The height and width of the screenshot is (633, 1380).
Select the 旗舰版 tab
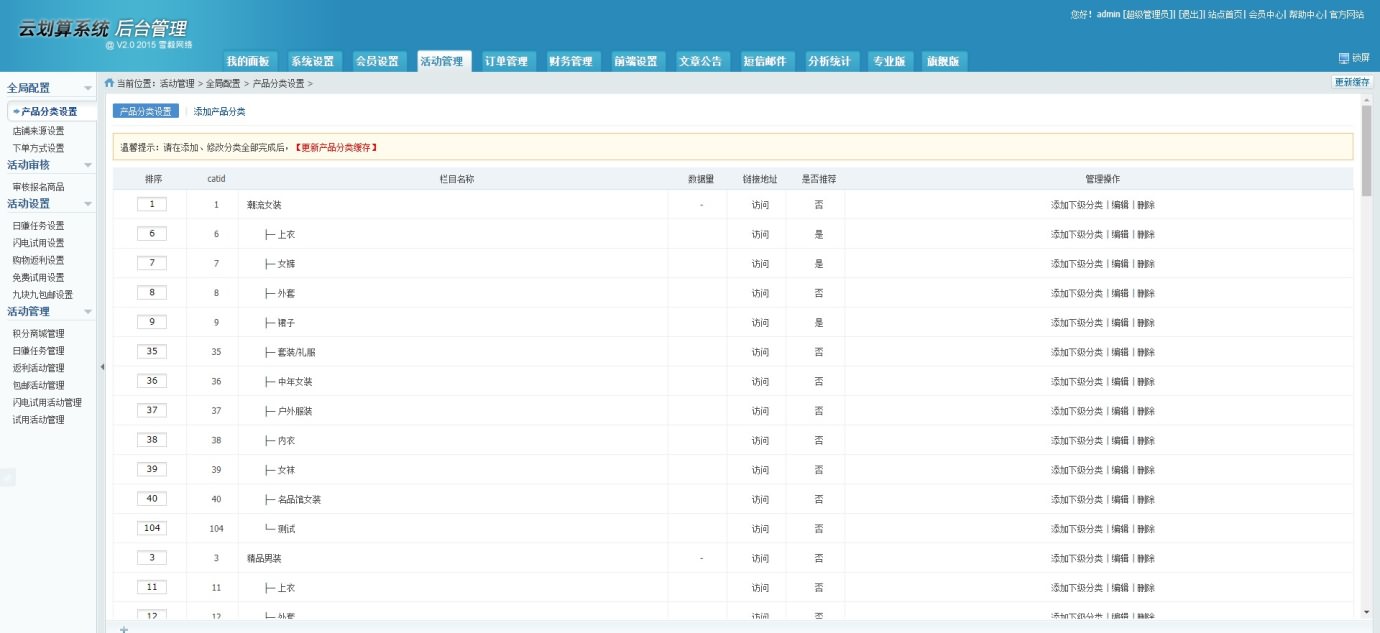coord(942,61)
